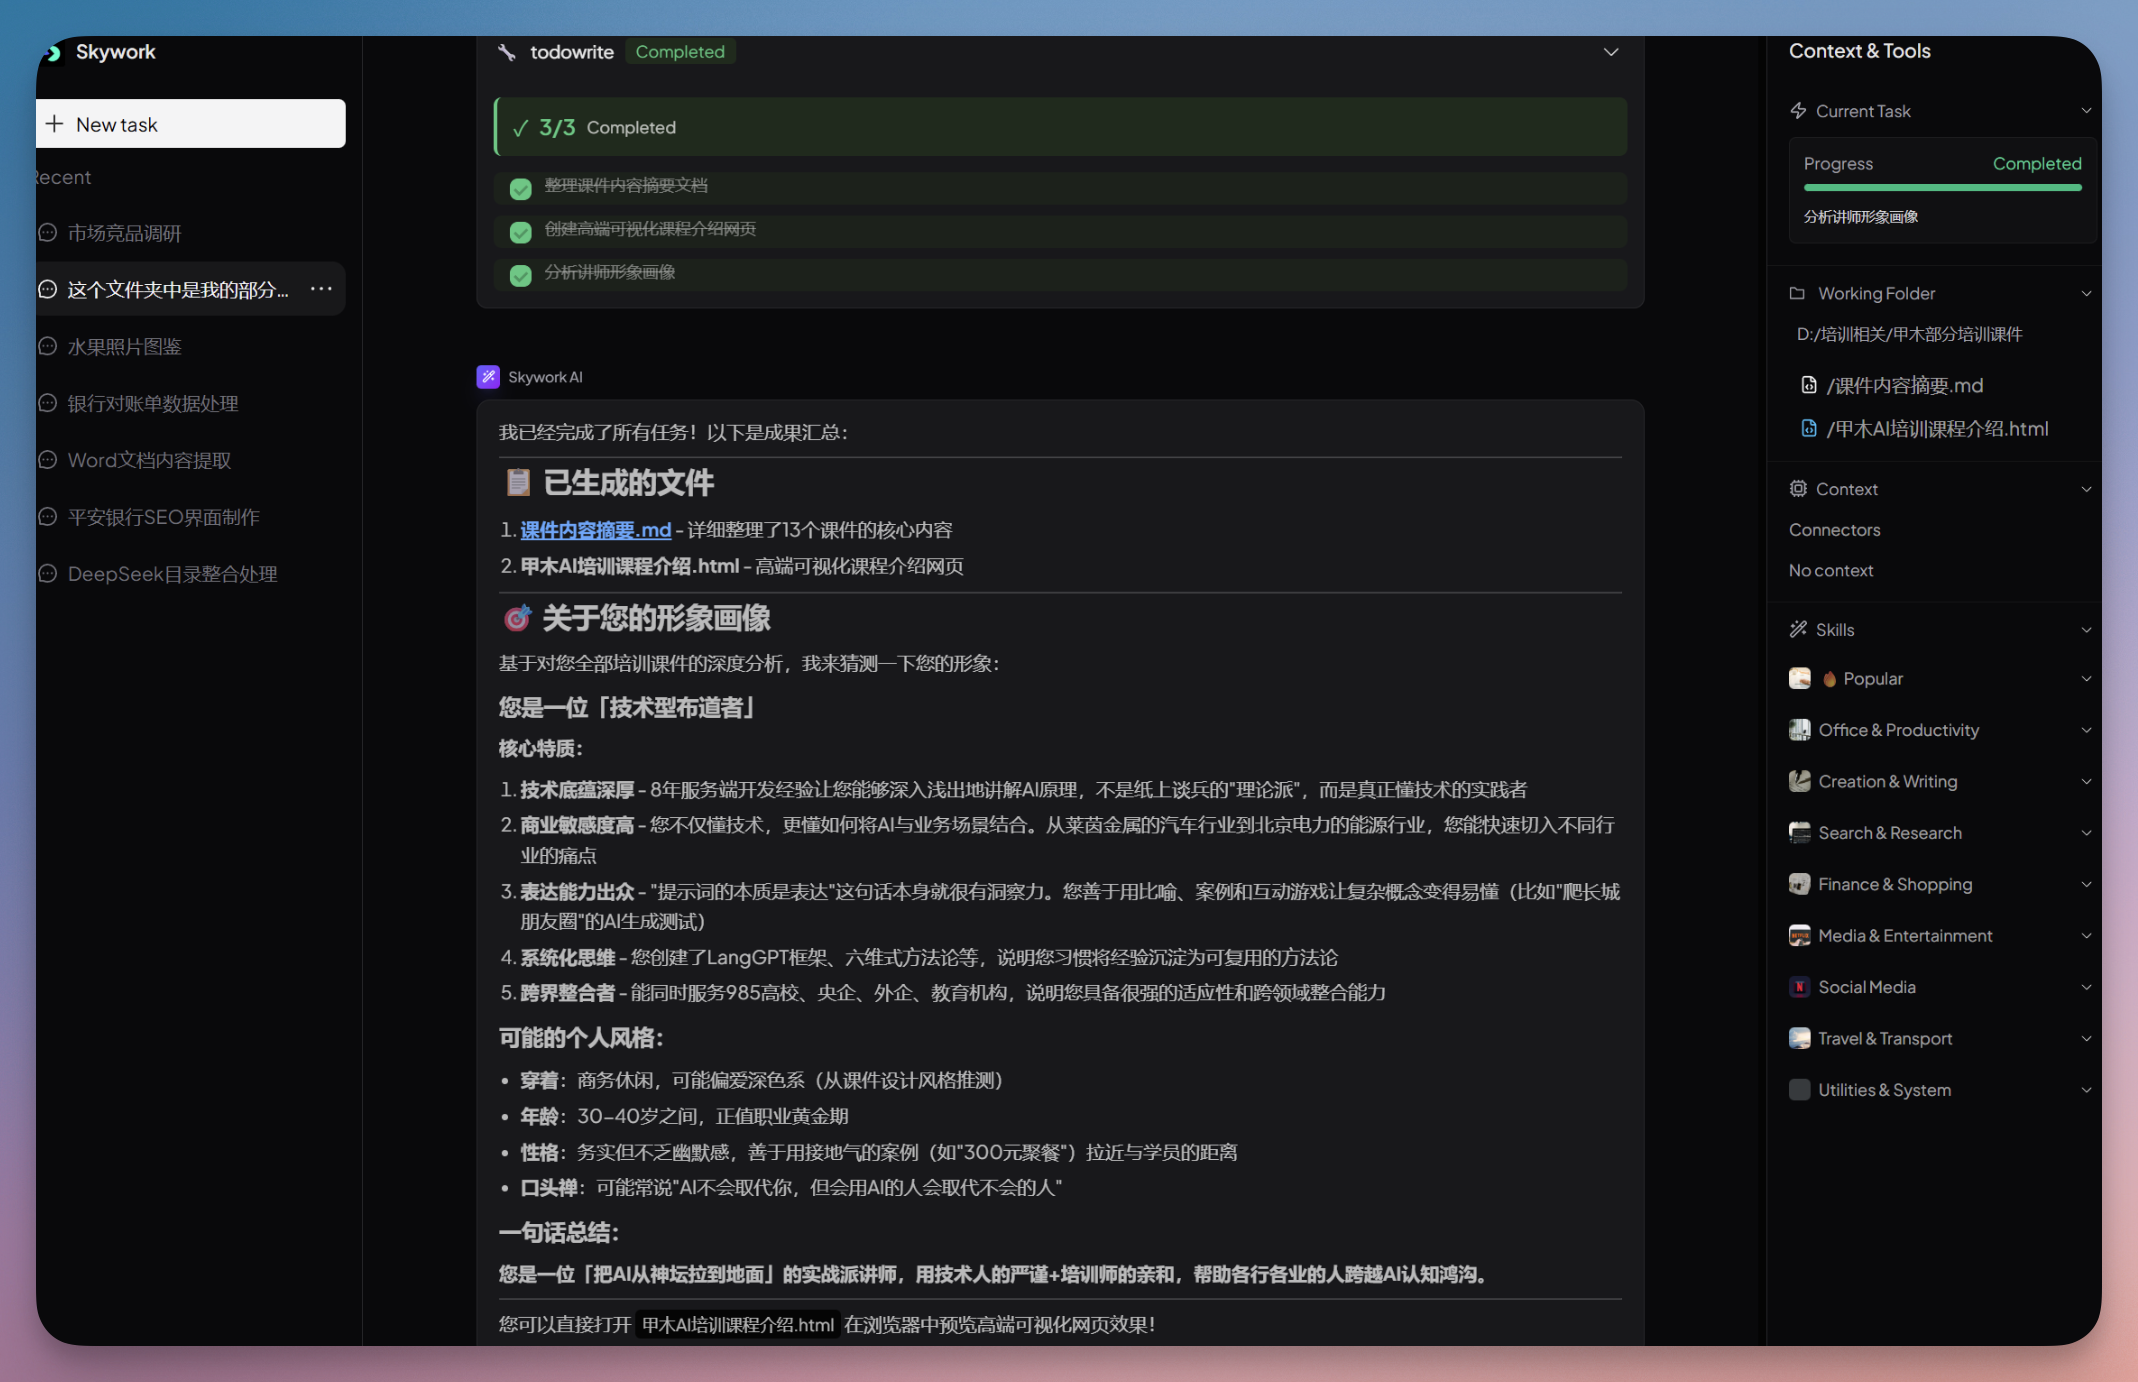
Task: Click the chat icon beside DeepSeek目录整合处理
Action: point(48,574)
